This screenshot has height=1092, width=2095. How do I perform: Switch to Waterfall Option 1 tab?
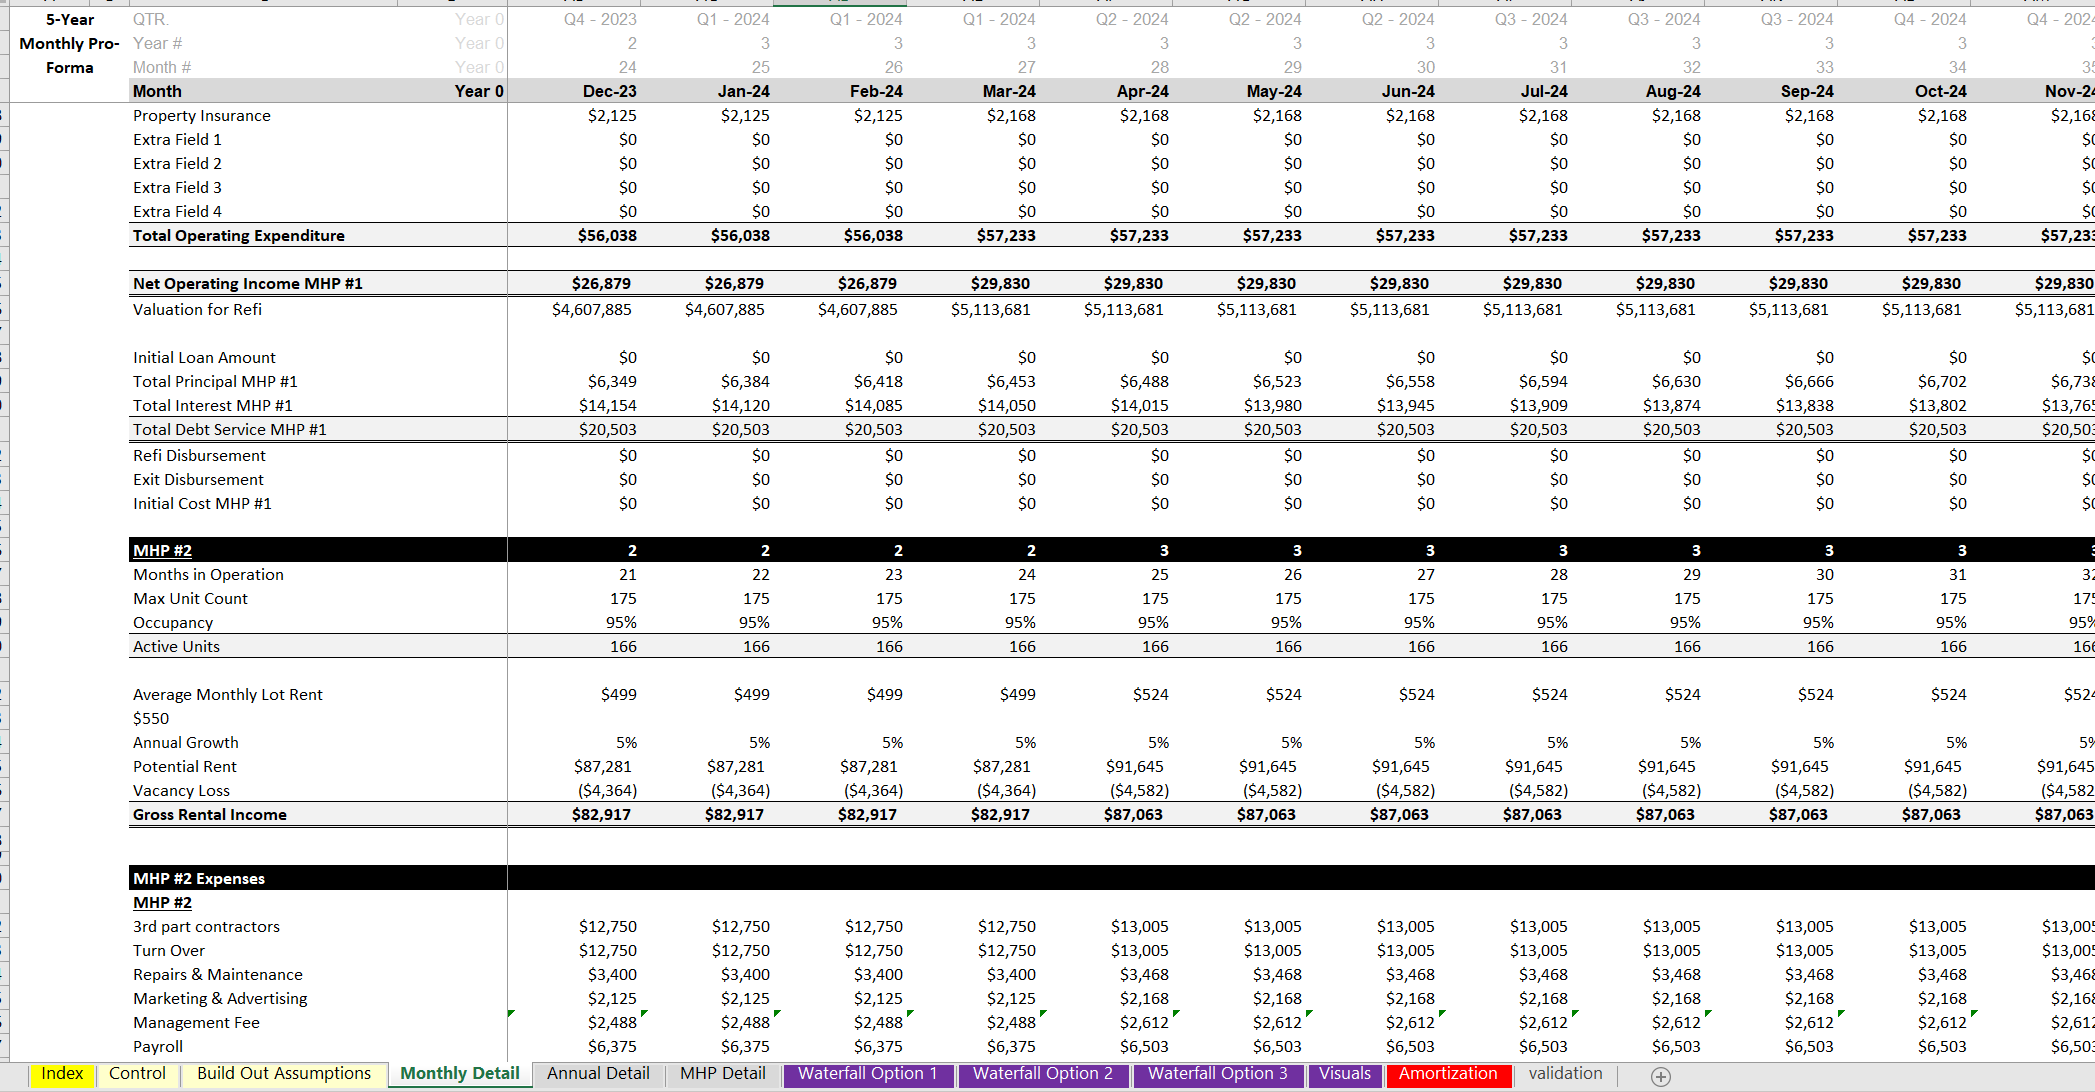[x=868, y=1074]
